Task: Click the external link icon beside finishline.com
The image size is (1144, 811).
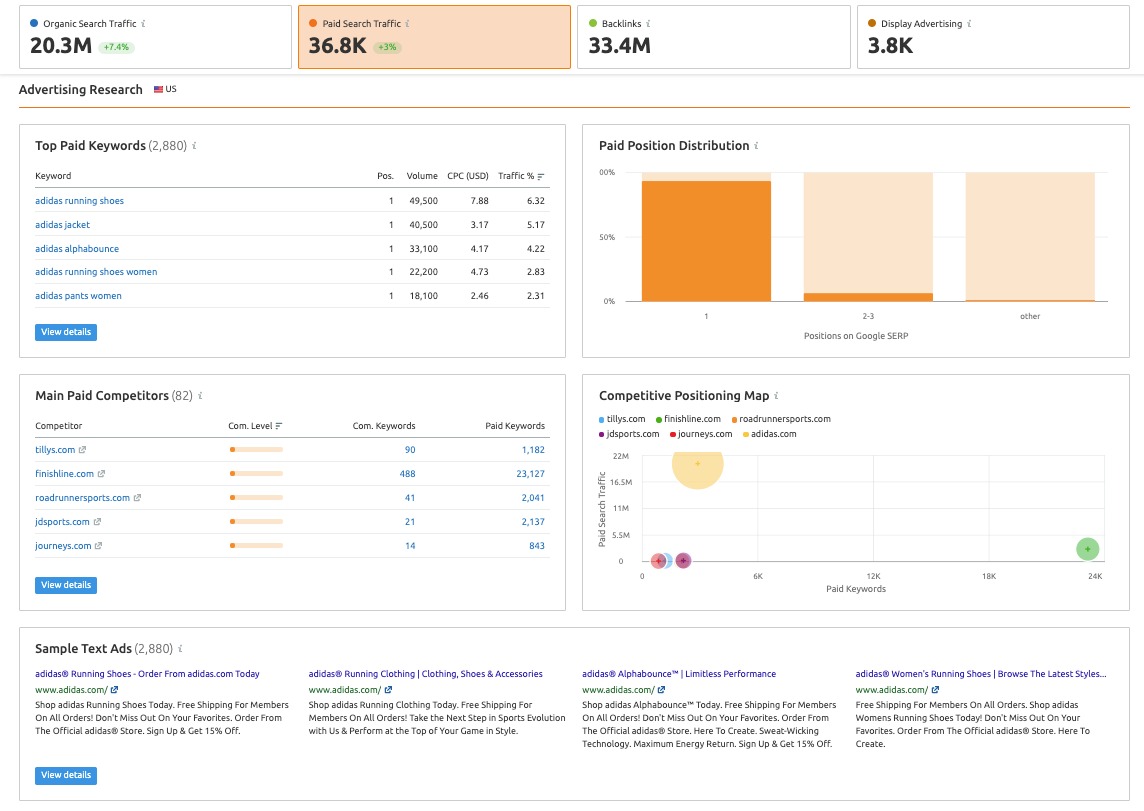Action: (101, 473)
